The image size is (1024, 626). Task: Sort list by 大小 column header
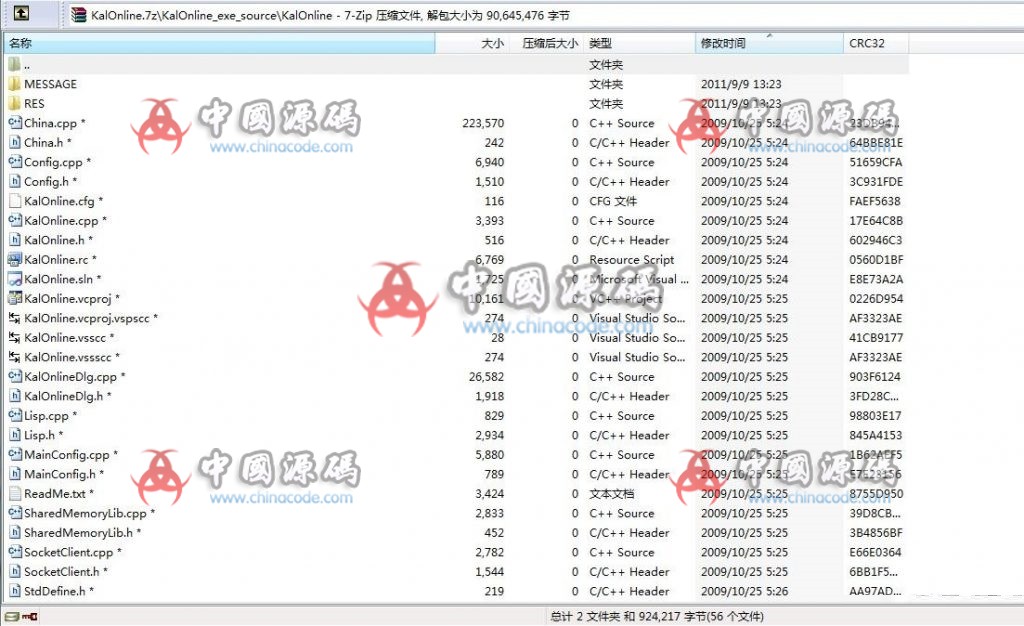[472, 43]
